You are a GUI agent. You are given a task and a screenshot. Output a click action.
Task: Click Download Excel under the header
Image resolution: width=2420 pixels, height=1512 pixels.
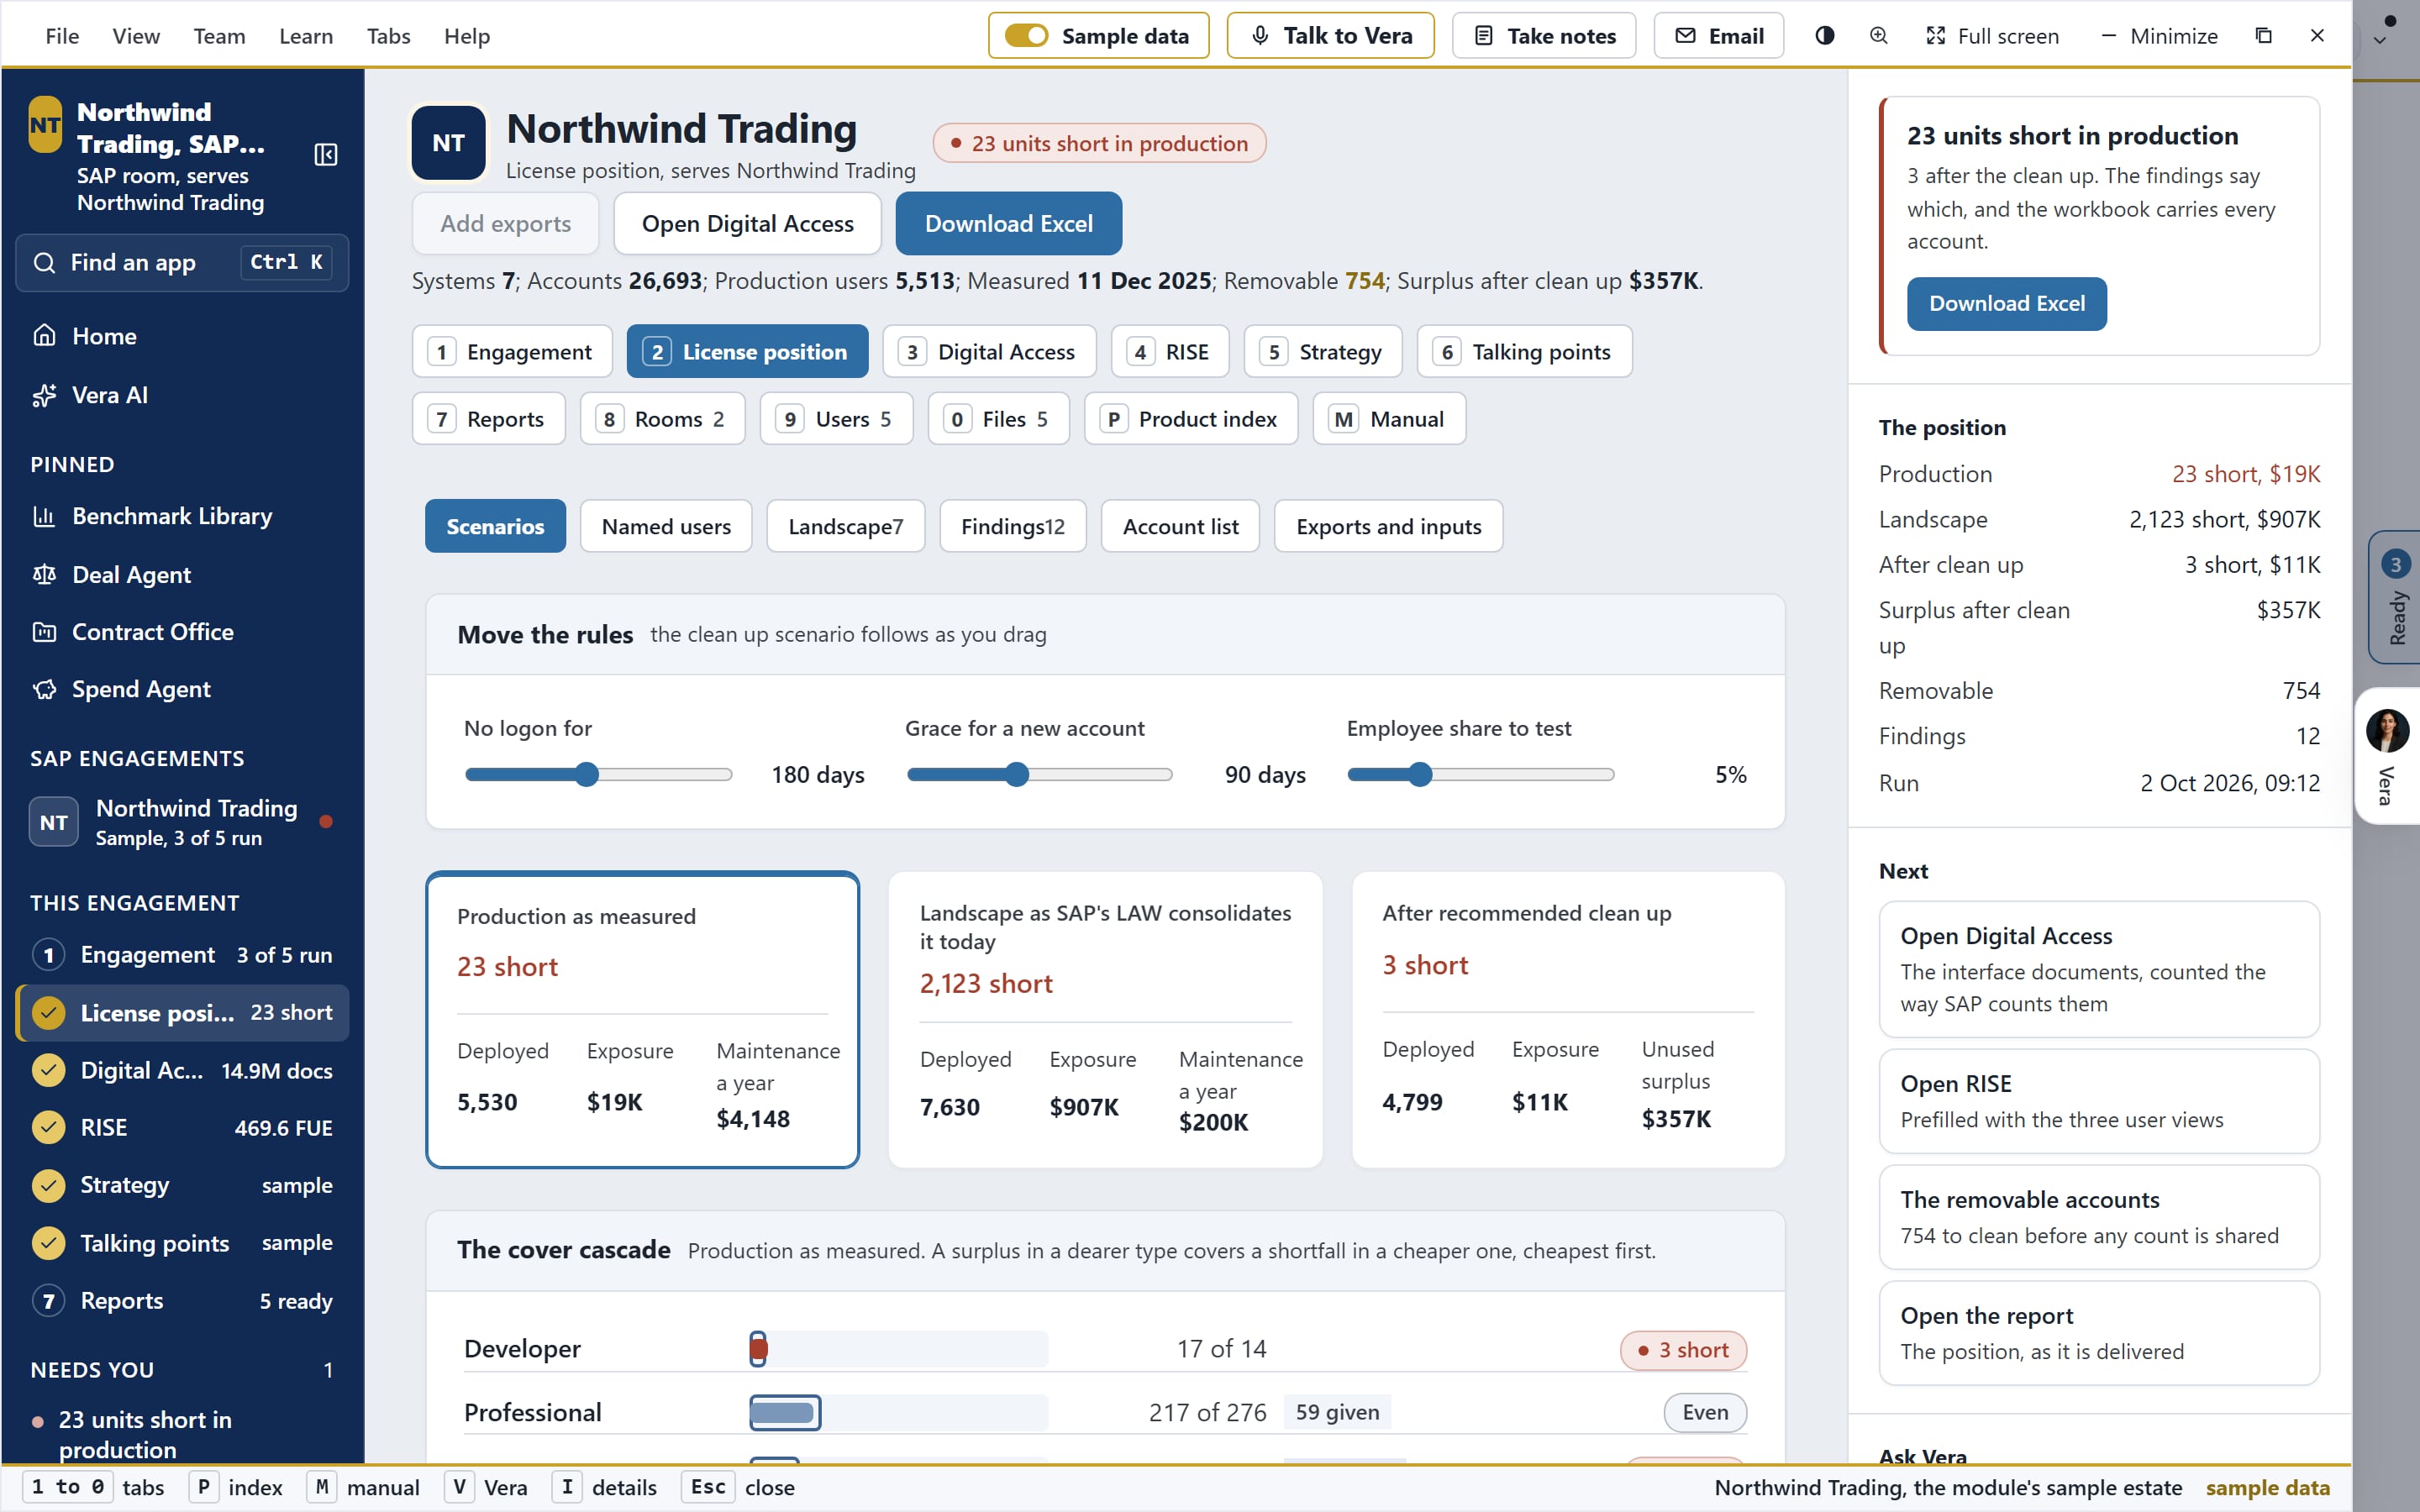coord(1008,224)
